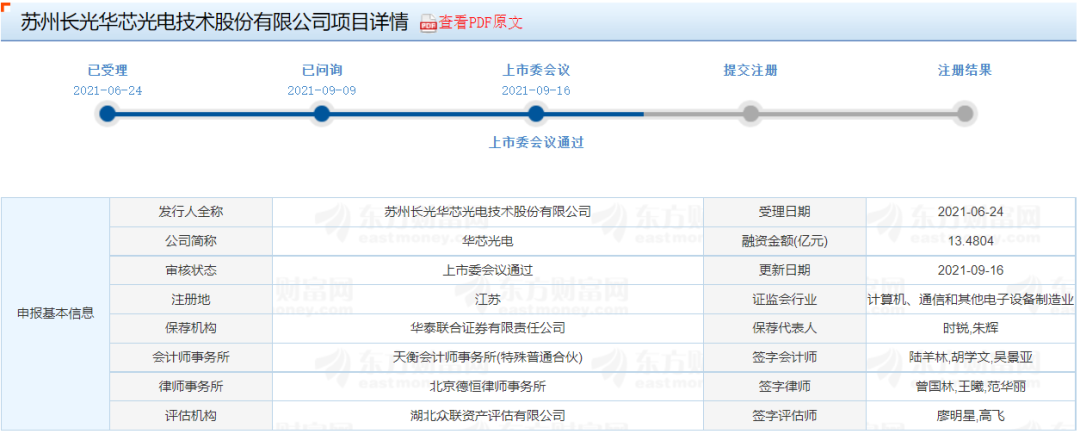
Task: Click the 证监会行业 label cell
Action: pyautogui.click(x=785, y=300)
